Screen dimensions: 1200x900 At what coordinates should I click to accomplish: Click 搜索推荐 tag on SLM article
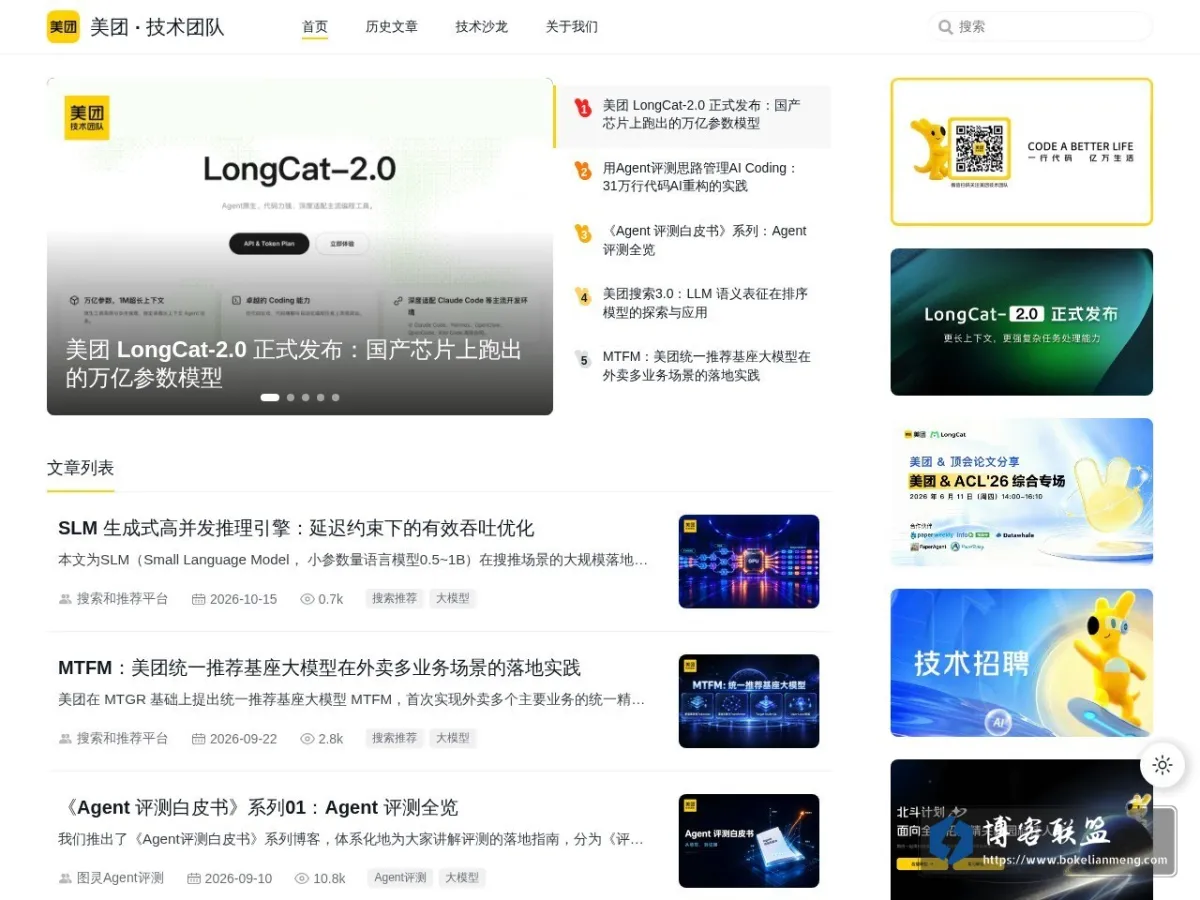point(394,599)
